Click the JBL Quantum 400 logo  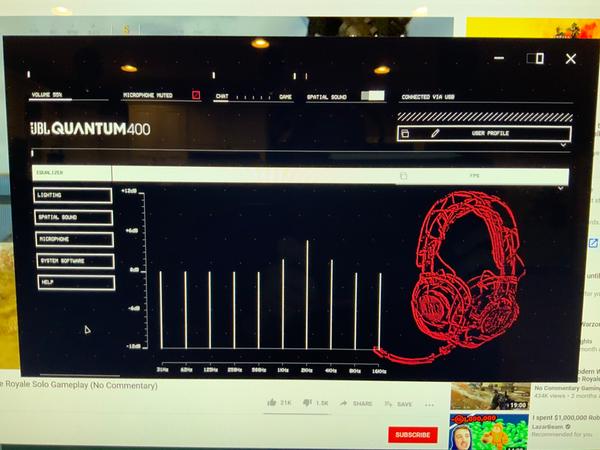tap(90, 129)
